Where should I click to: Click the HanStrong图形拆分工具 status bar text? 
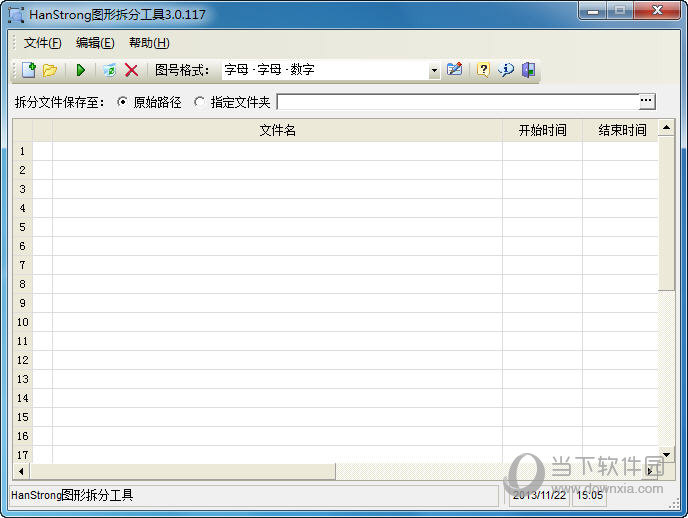[72, 496]
